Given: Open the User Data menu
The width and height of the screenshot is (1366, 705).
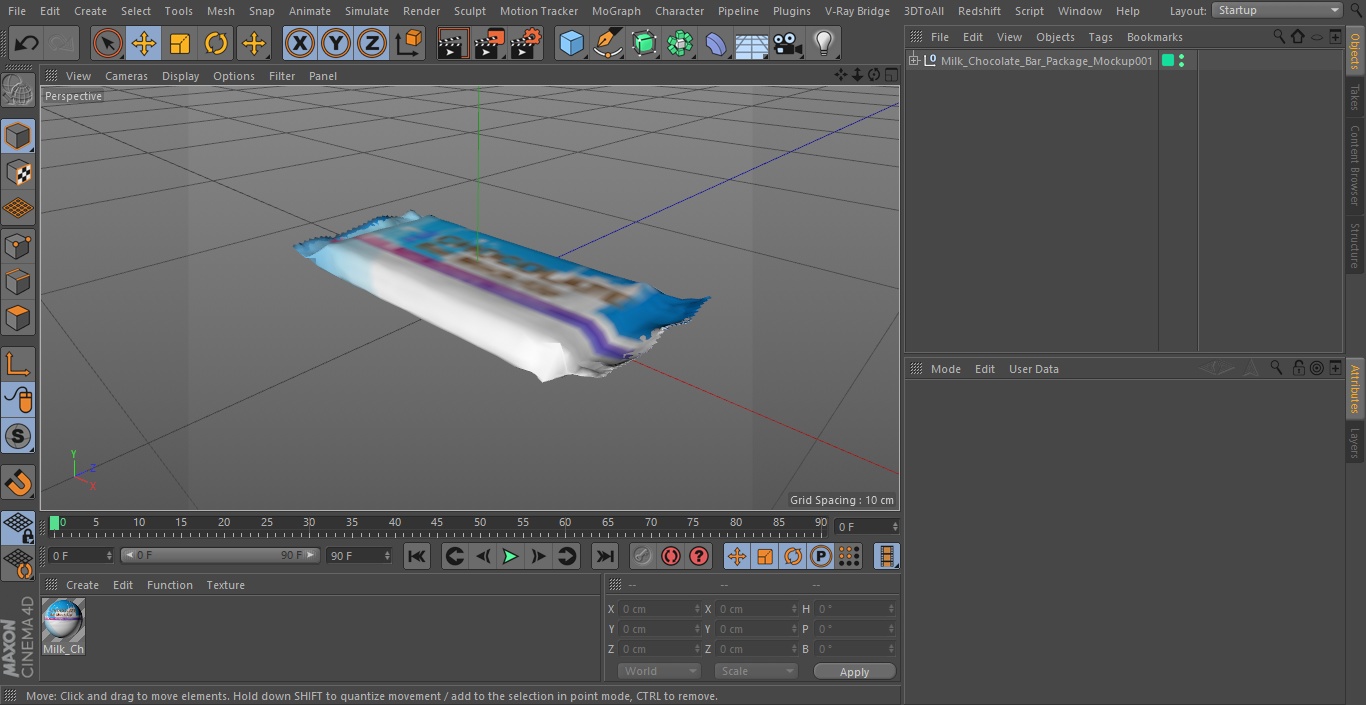Looking at the screenshot, I should pos(1033,369).
